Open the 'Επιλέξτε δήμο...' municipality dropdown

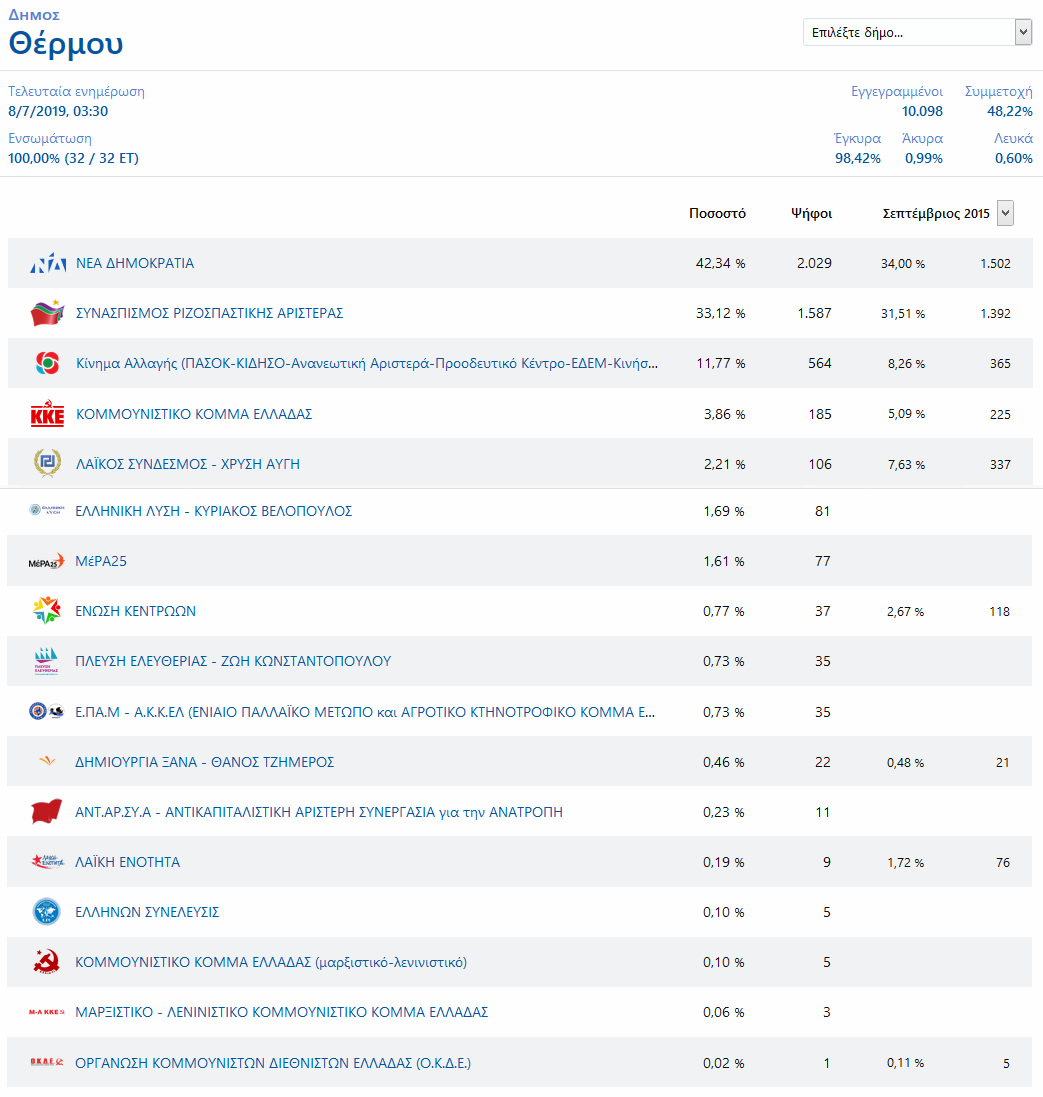[x=917, y=32]
